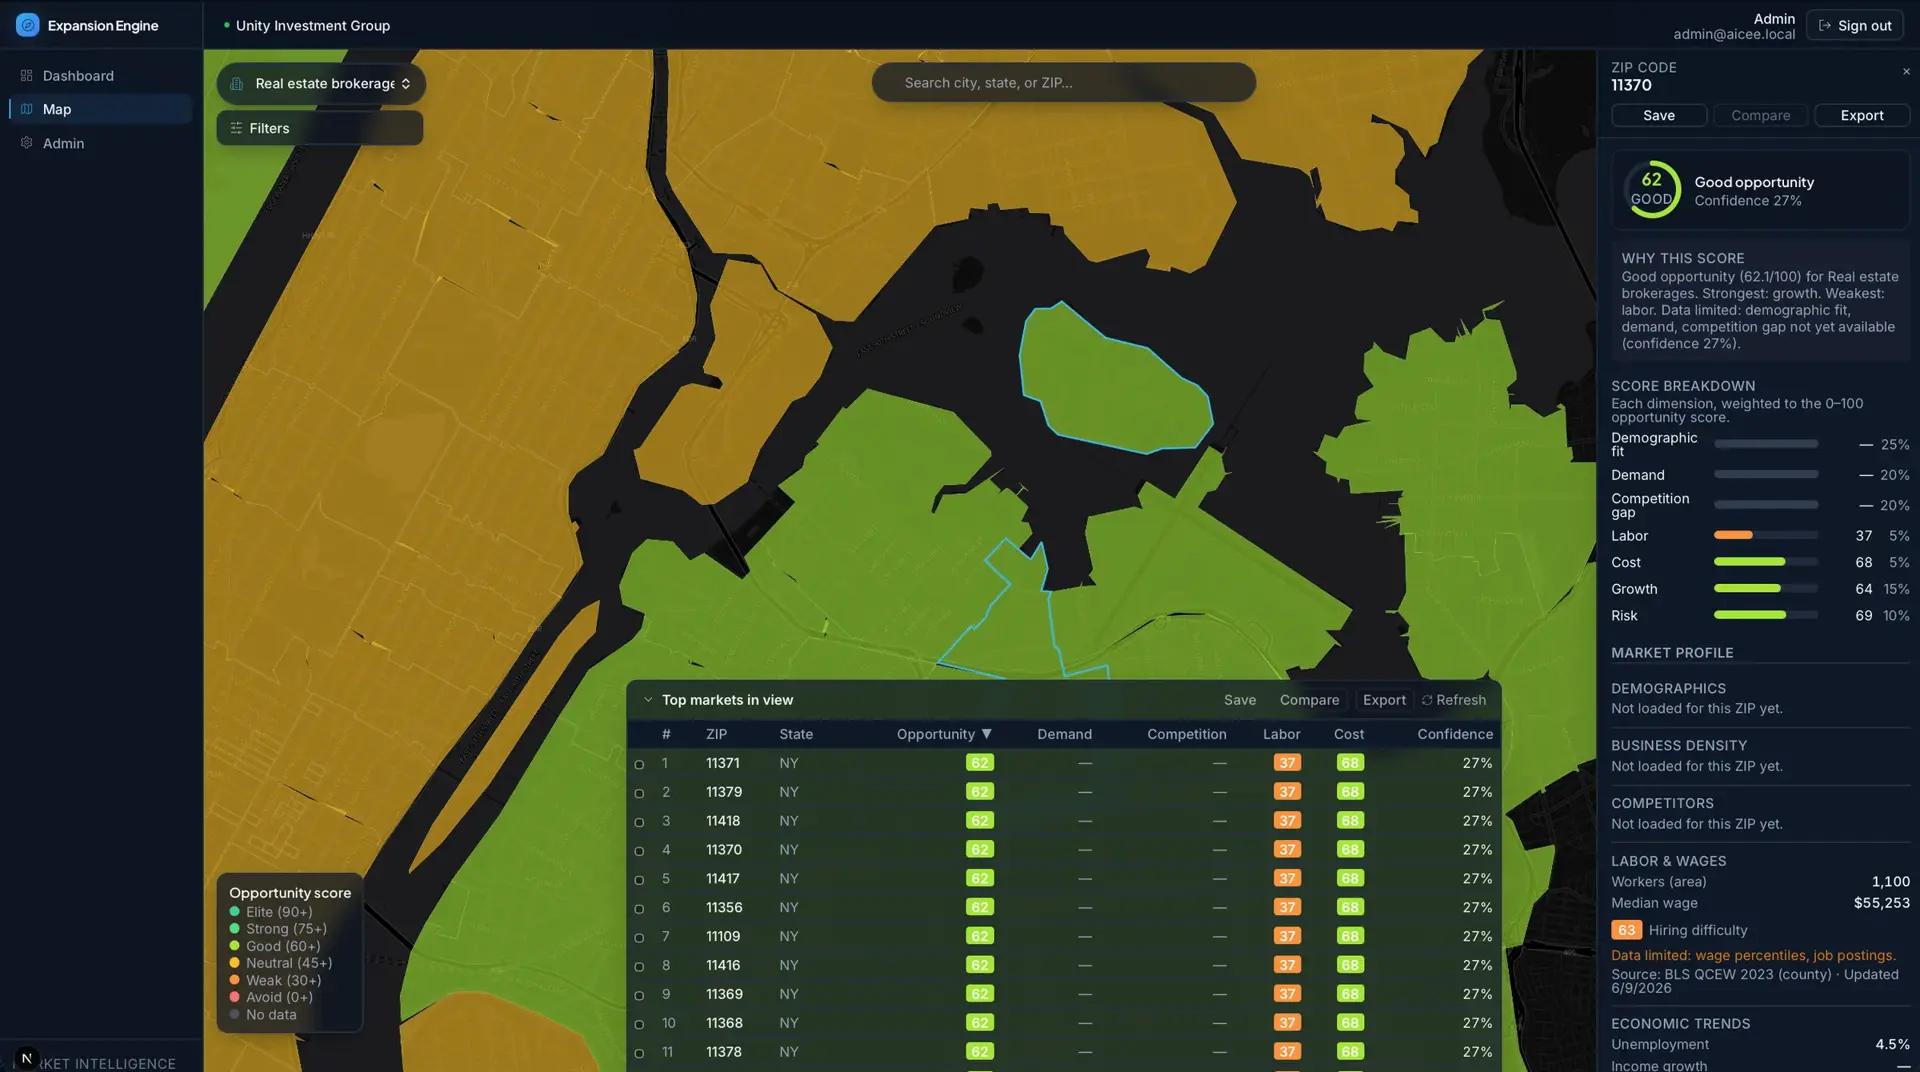The height and width of the screenshot is (1072, 1920).
Task: Click the building icon in industry selector
Action: pyautogui.click(x=237, y=84)
